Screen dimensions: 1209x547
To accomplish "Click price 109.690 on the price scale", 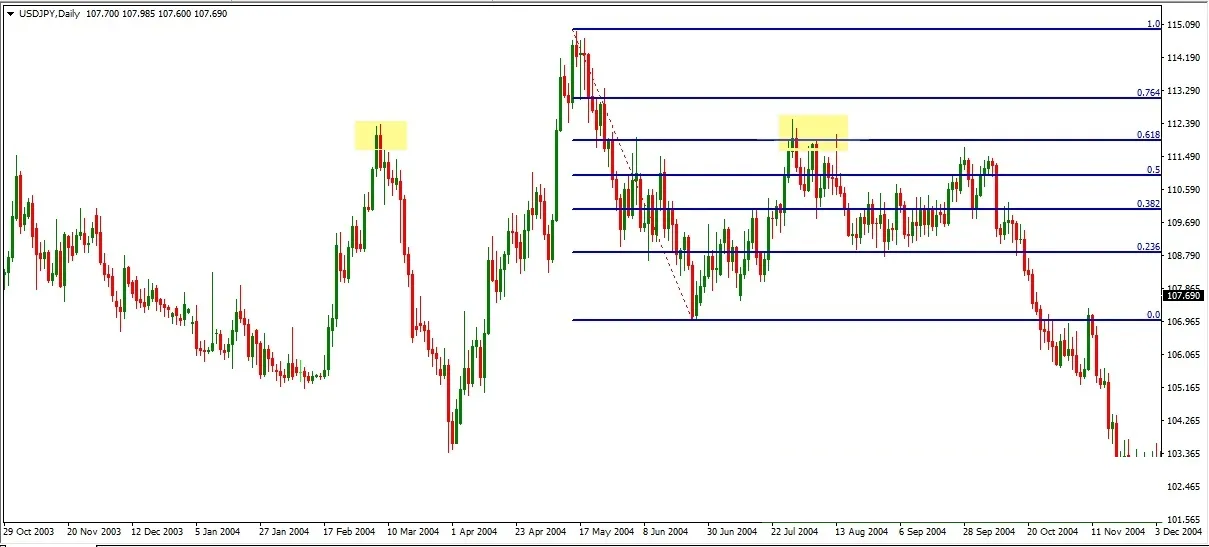I will (1184, 222).
